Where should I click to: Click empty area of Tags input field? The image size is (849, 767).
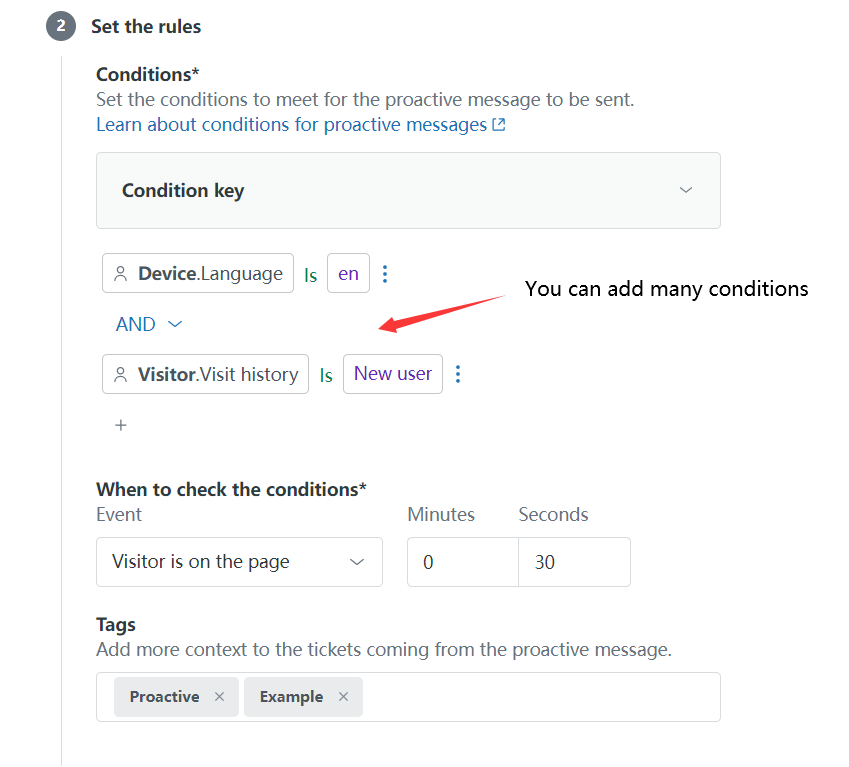(541, 697)
